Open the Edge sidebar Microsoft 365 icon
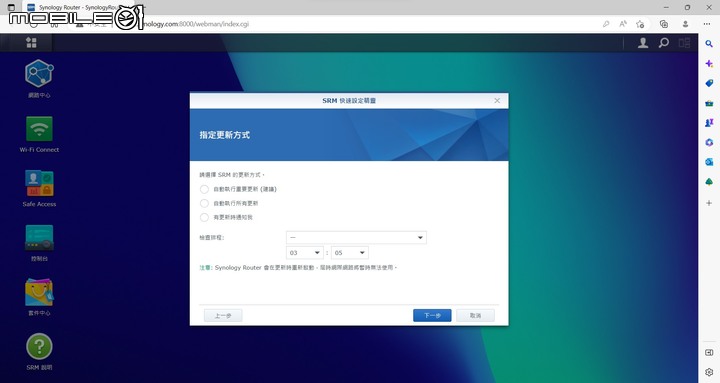The image size is (720, 383). tap(709, 142)
